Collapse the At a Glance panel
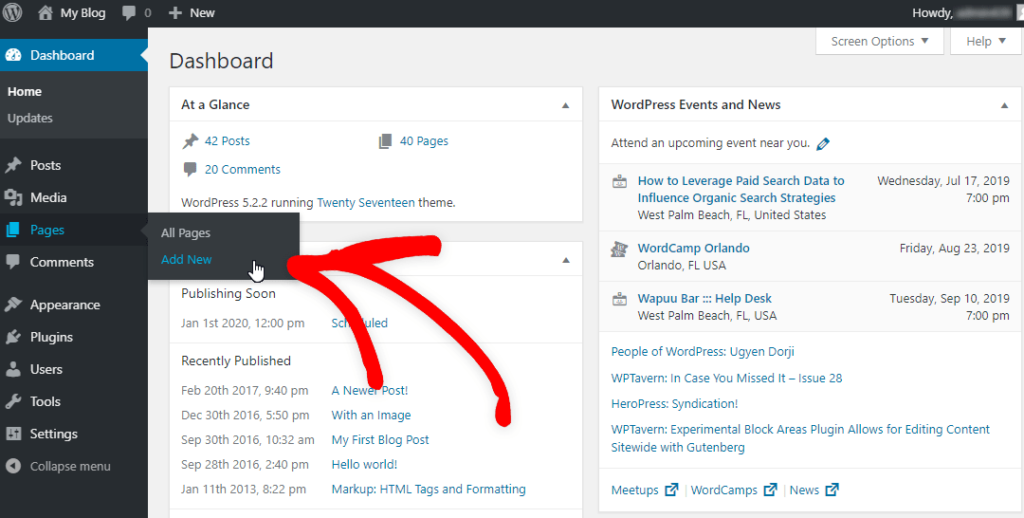1024x518 pixels. point(565,105)
